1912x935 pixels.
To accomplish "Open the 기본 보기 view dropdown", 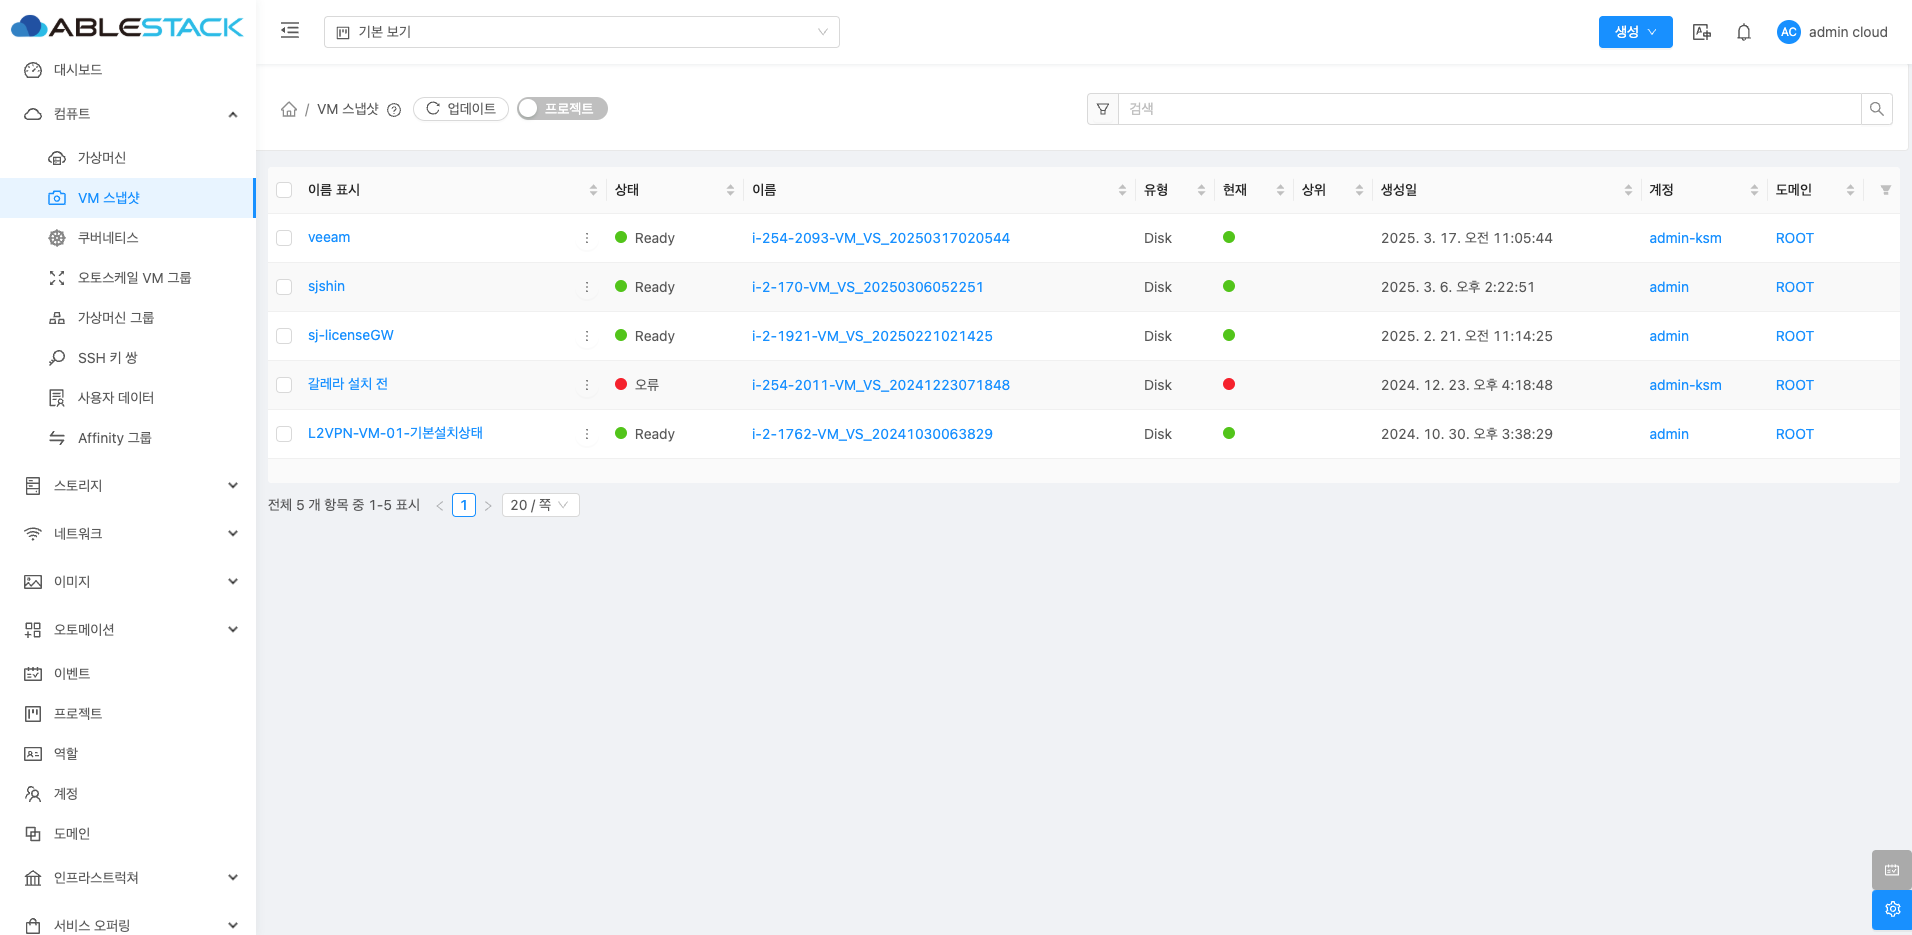I will (x=581, y=32).
